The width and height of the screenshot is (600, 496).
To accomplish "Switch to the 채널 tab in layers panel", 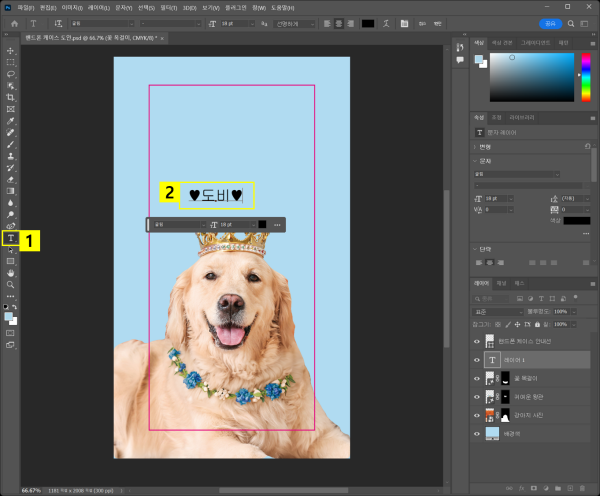I will [x=501, y=284].
